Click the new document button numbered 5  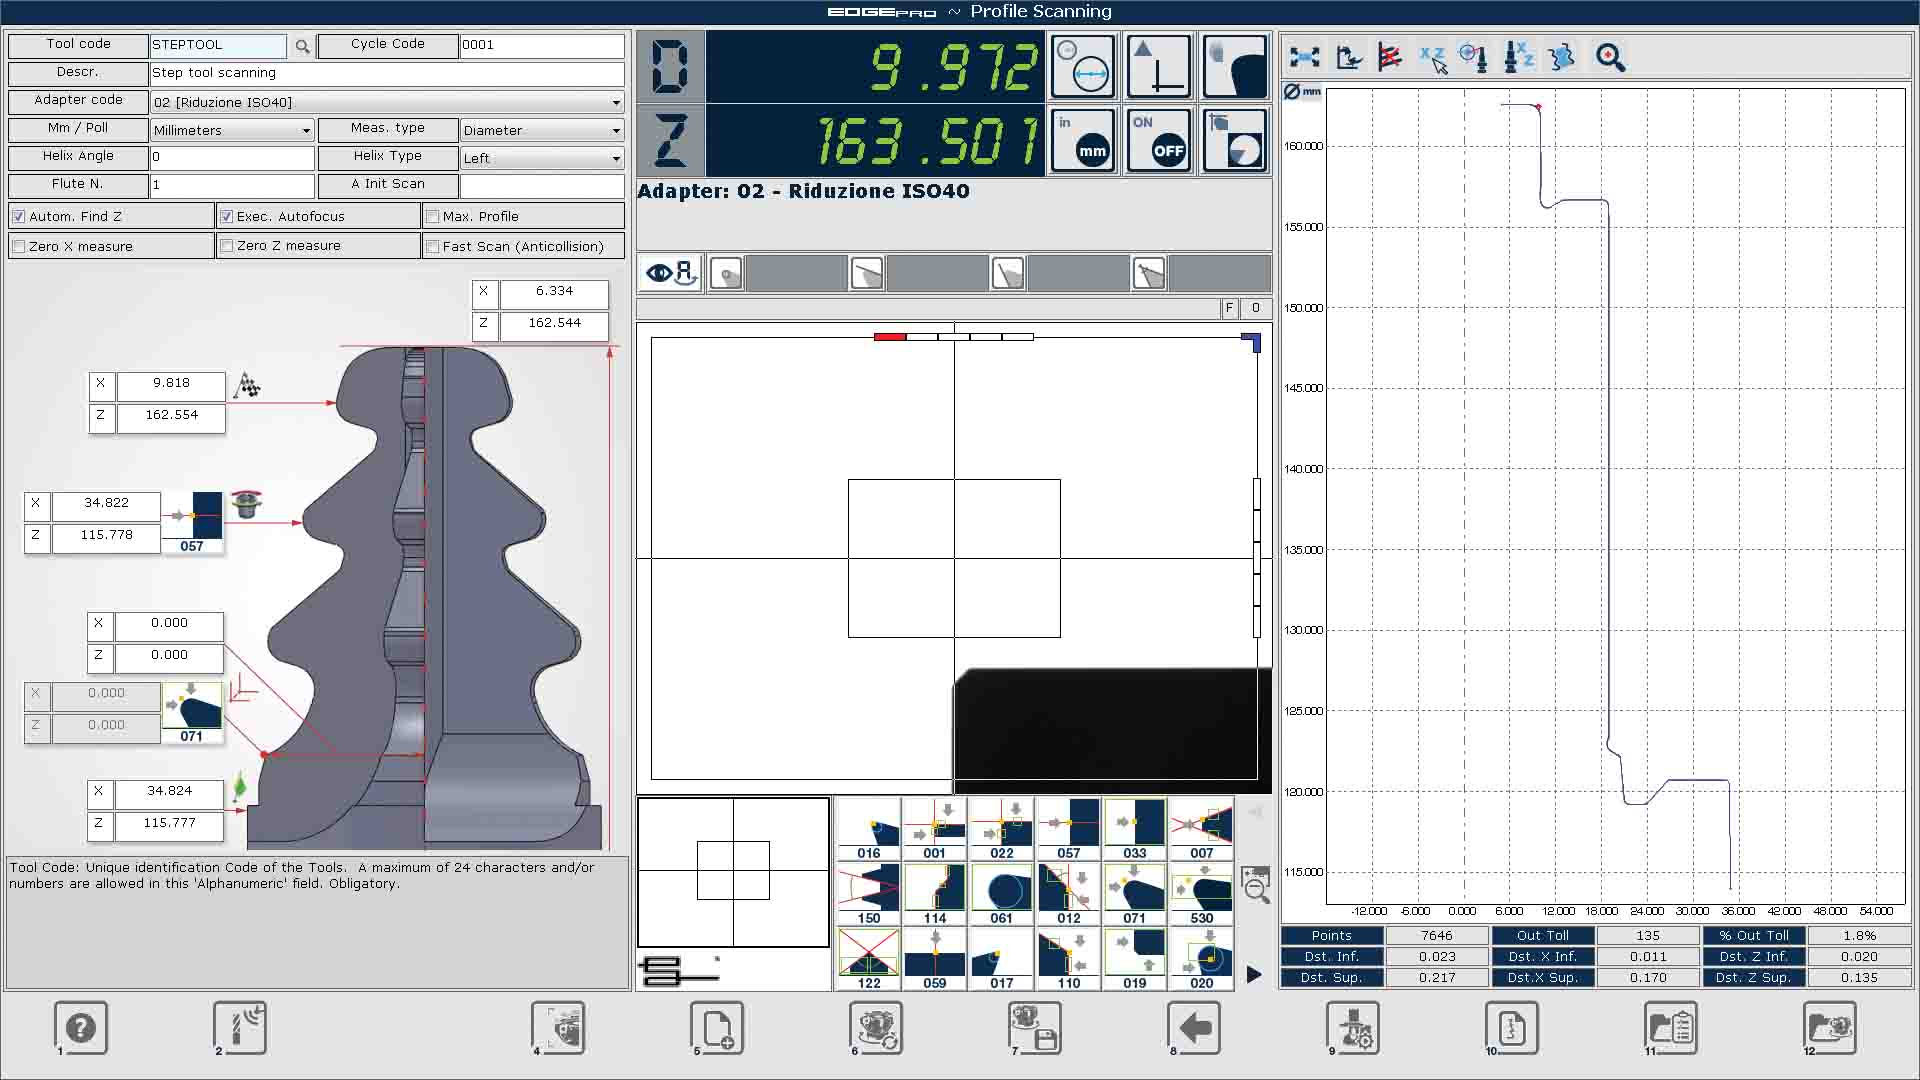tap(717, 1027)
